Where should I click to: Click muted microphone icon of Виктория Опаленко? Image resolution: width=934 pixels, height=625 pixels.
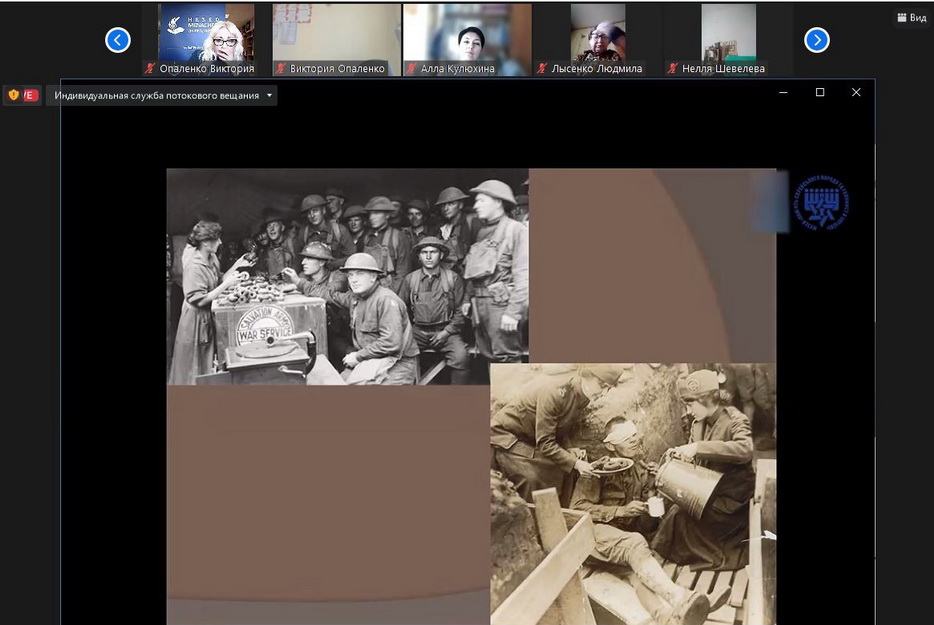[281, 69]
